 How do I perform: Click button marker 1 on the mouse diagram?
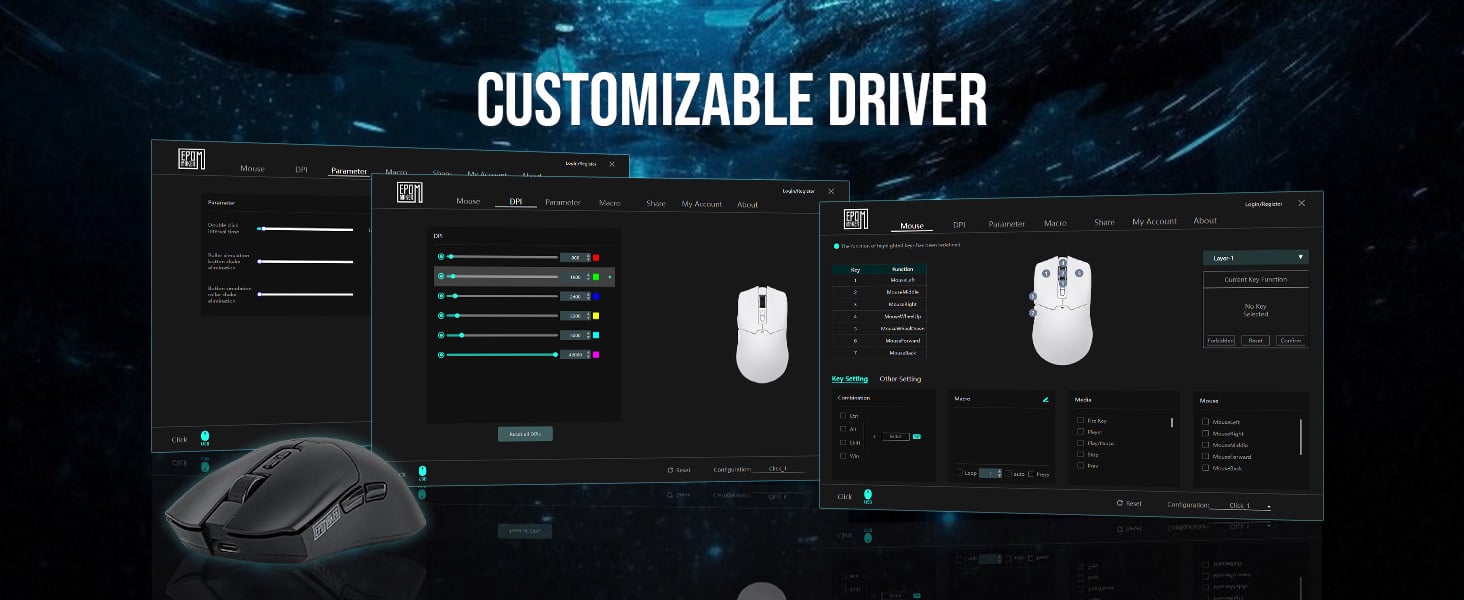pos(1044,273)
